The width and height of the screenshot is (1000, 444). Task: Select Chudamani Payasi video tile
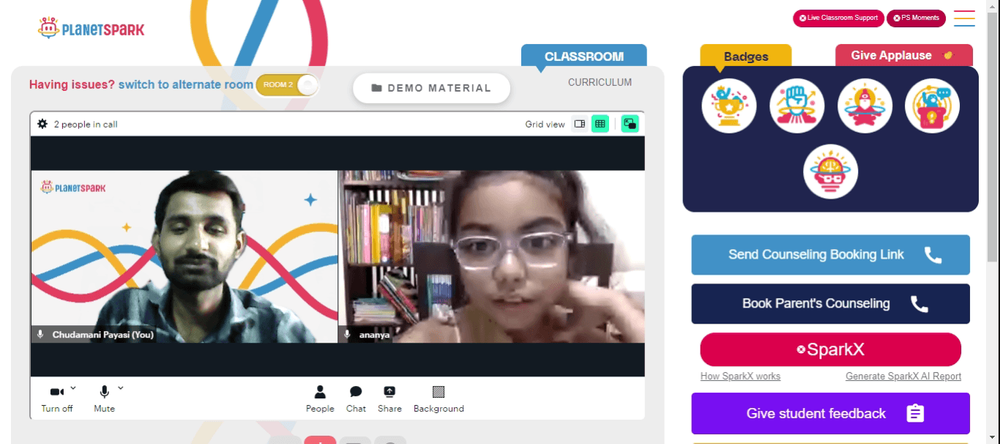point(184,256)
